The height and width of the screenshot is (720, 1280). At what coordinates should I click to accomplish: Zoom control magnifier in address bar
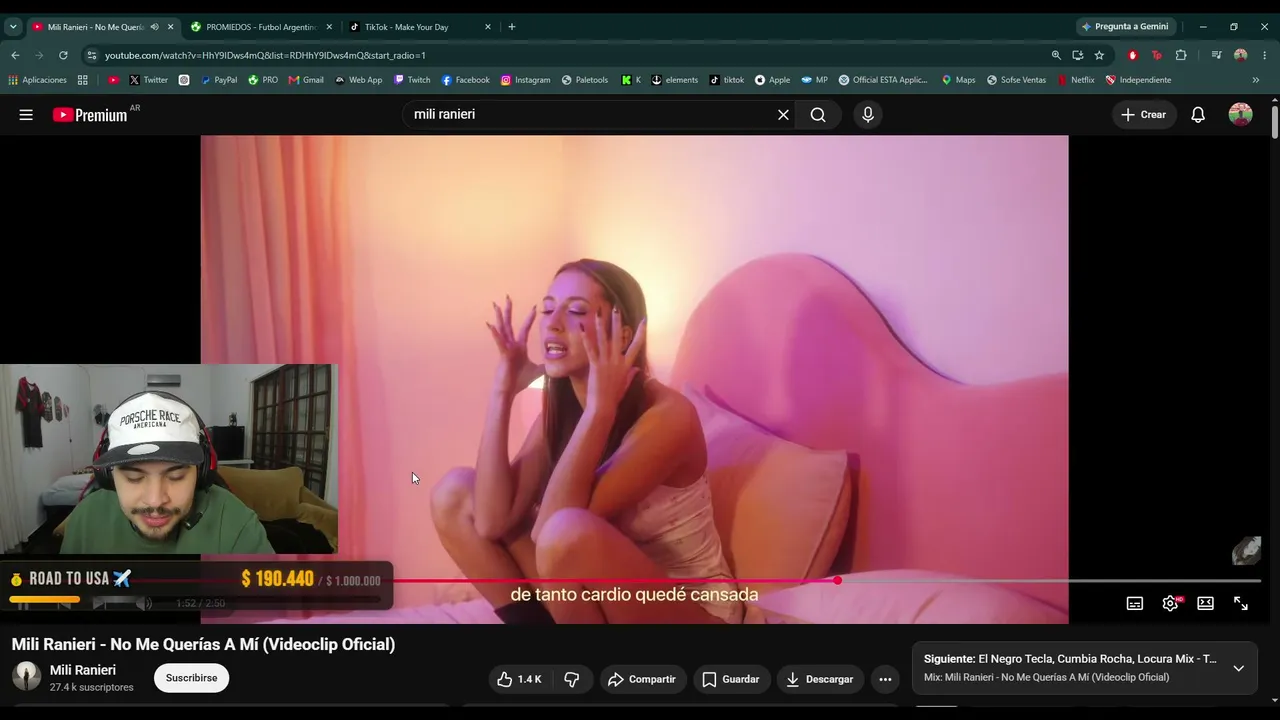coord(1056,55)
